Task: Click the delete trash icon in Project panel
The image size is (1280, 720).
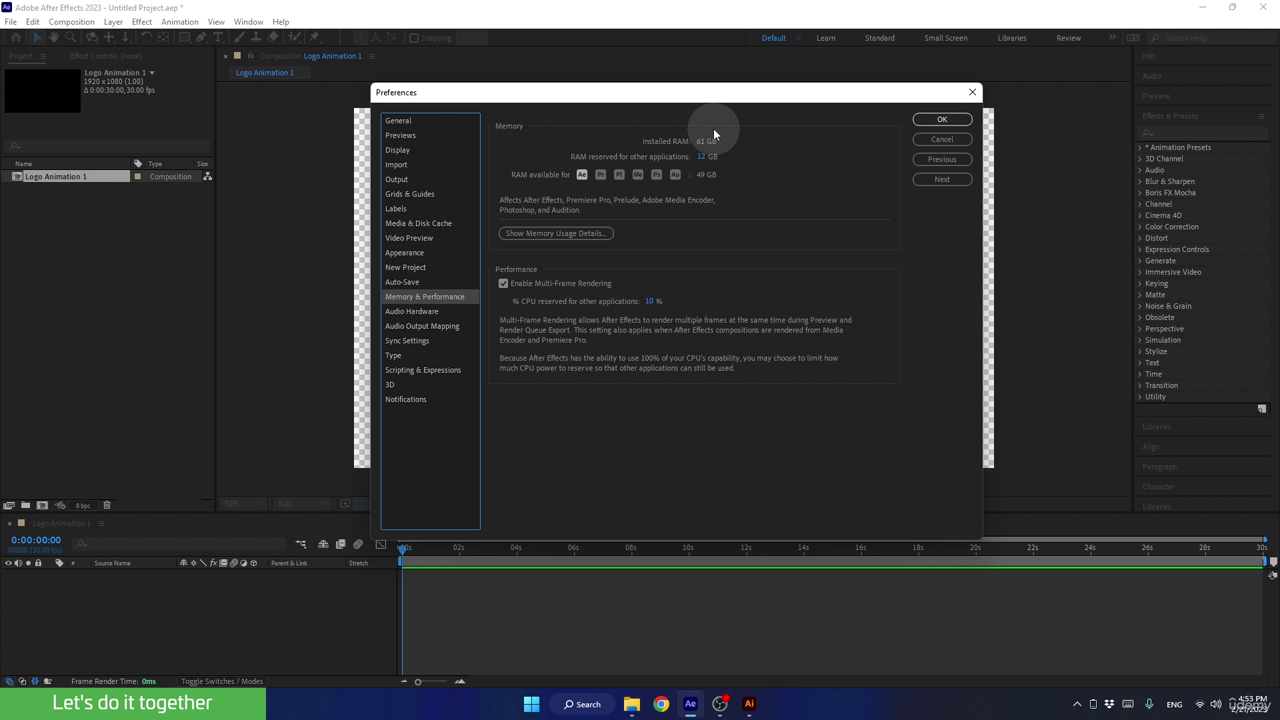Action: pos(107,505)
